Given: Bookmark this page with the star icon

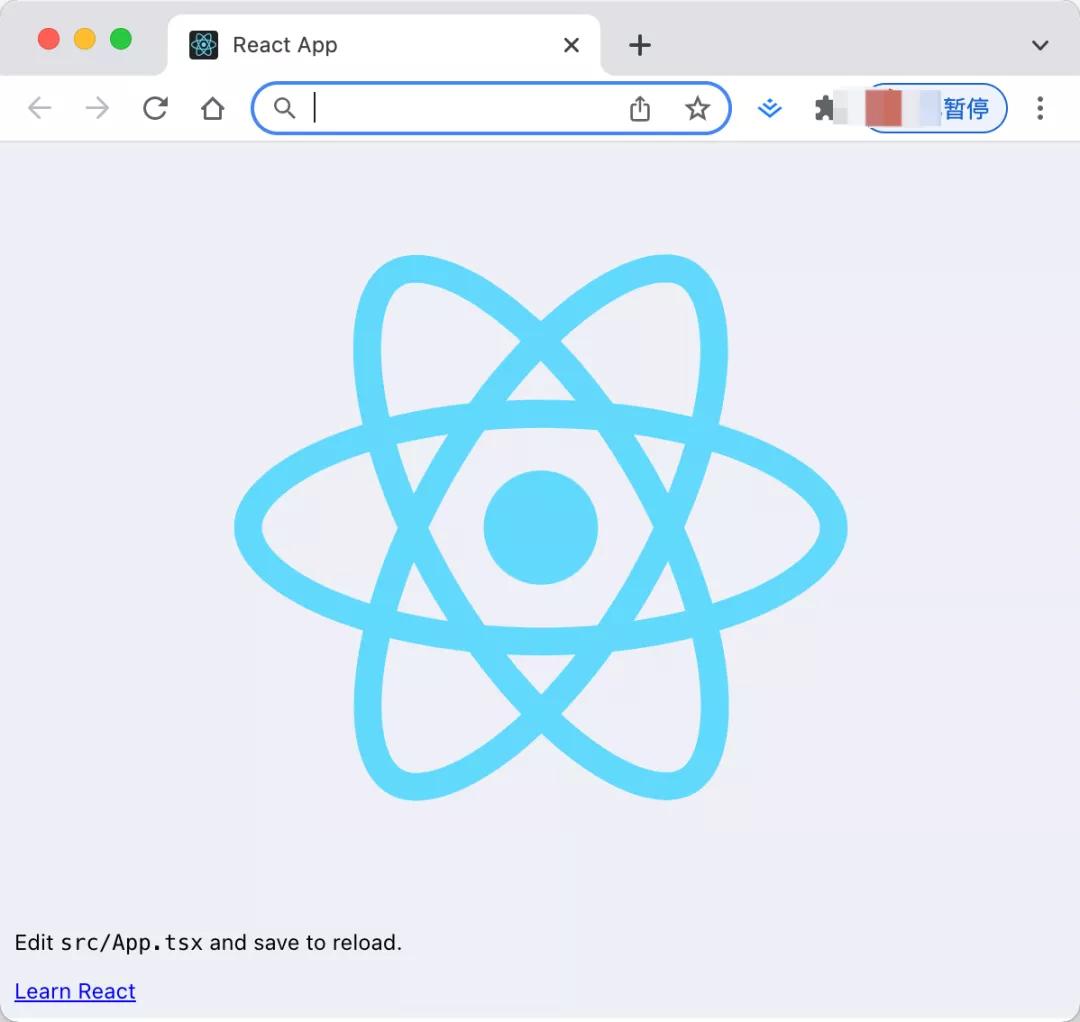Looking at the screenshot, I should (x=697, y=108).
